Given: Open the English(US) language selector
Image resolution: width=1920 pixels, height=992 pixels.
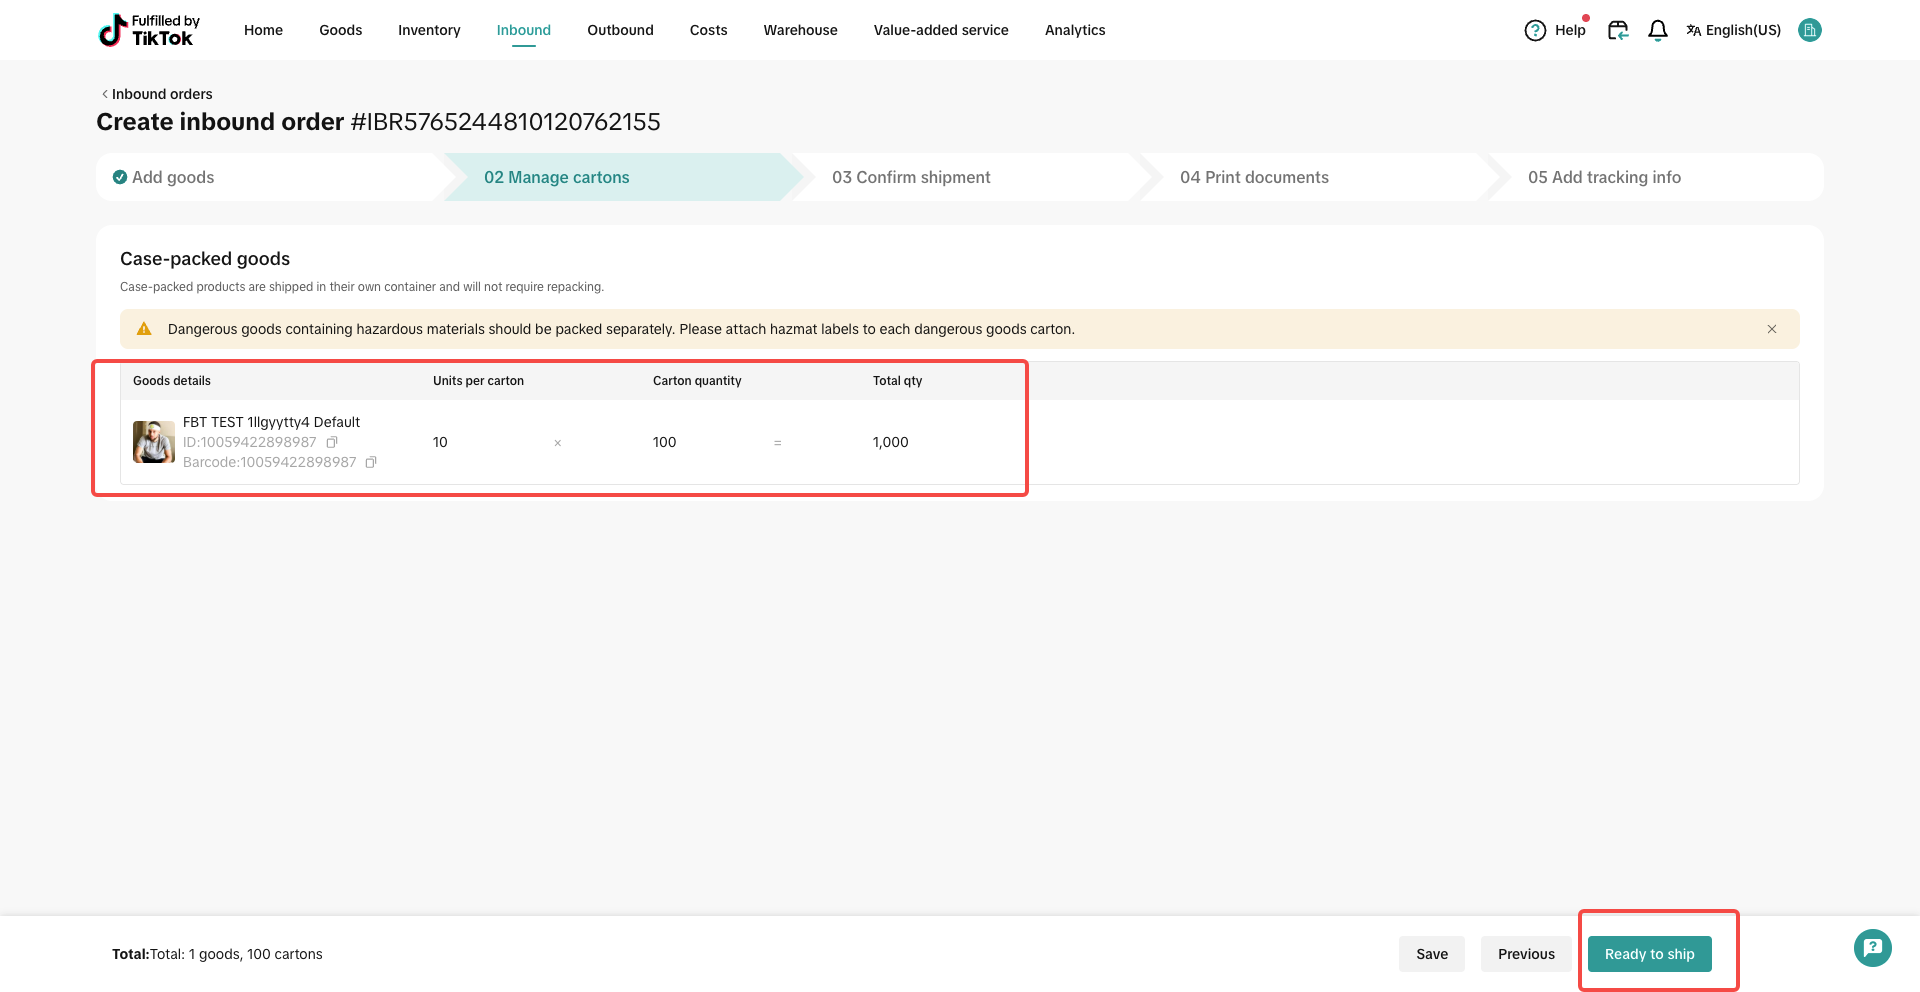Looking at the screenshot, I should coord(1733,30).
